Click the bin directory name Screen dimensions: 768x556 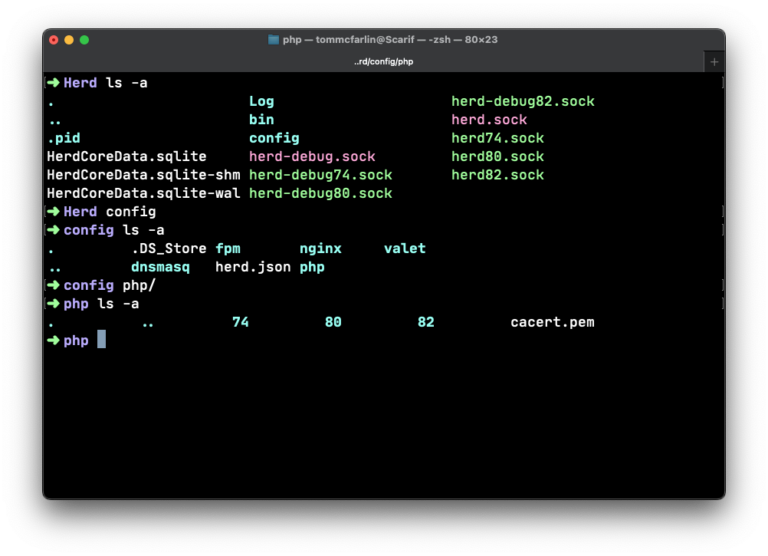point(262,120)
